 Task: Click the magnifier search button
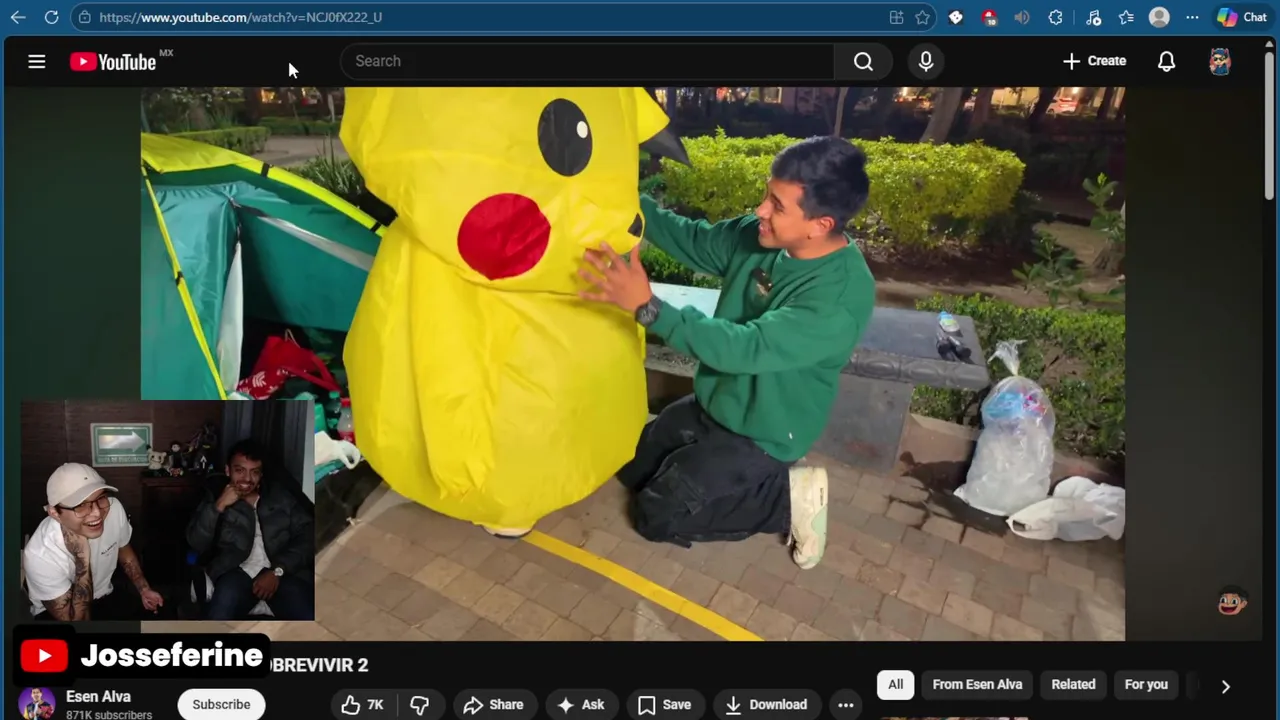(863, 61)
